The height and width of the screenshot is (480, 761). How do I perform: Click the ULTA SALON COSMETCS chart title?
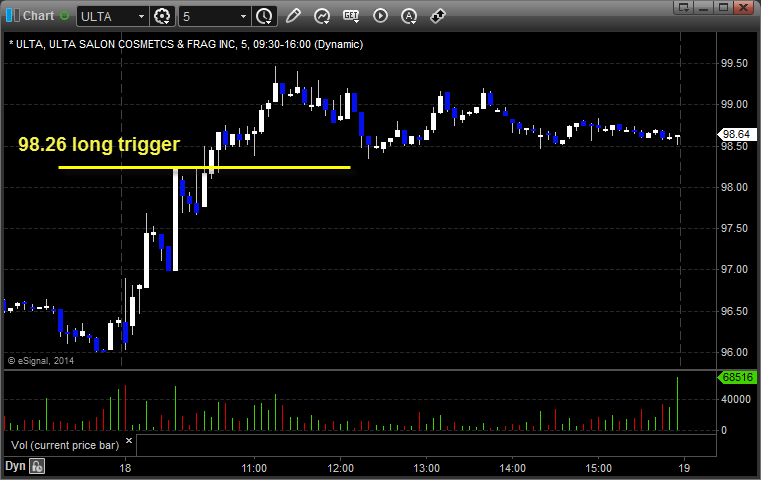[186, 44]
